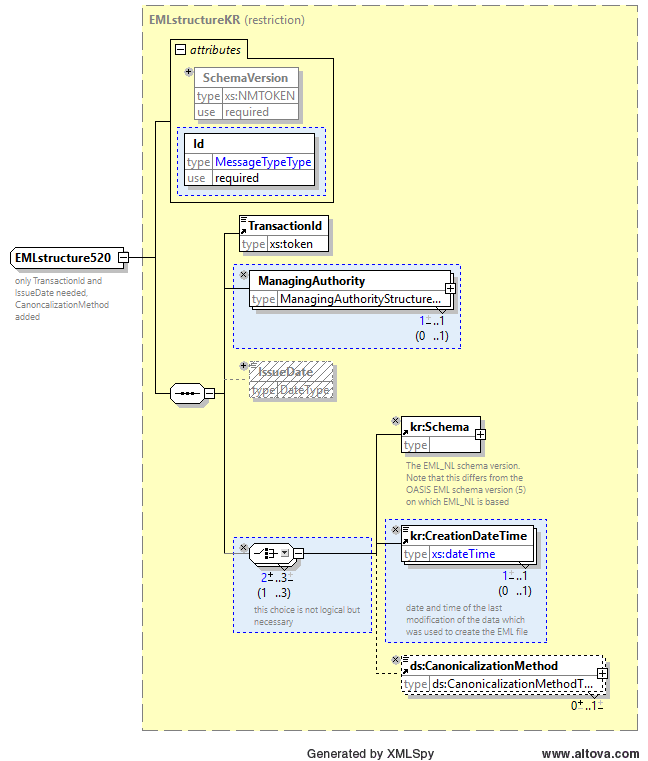Click reference arrow on ds:CanonicalizationMethod

(405, 670)
